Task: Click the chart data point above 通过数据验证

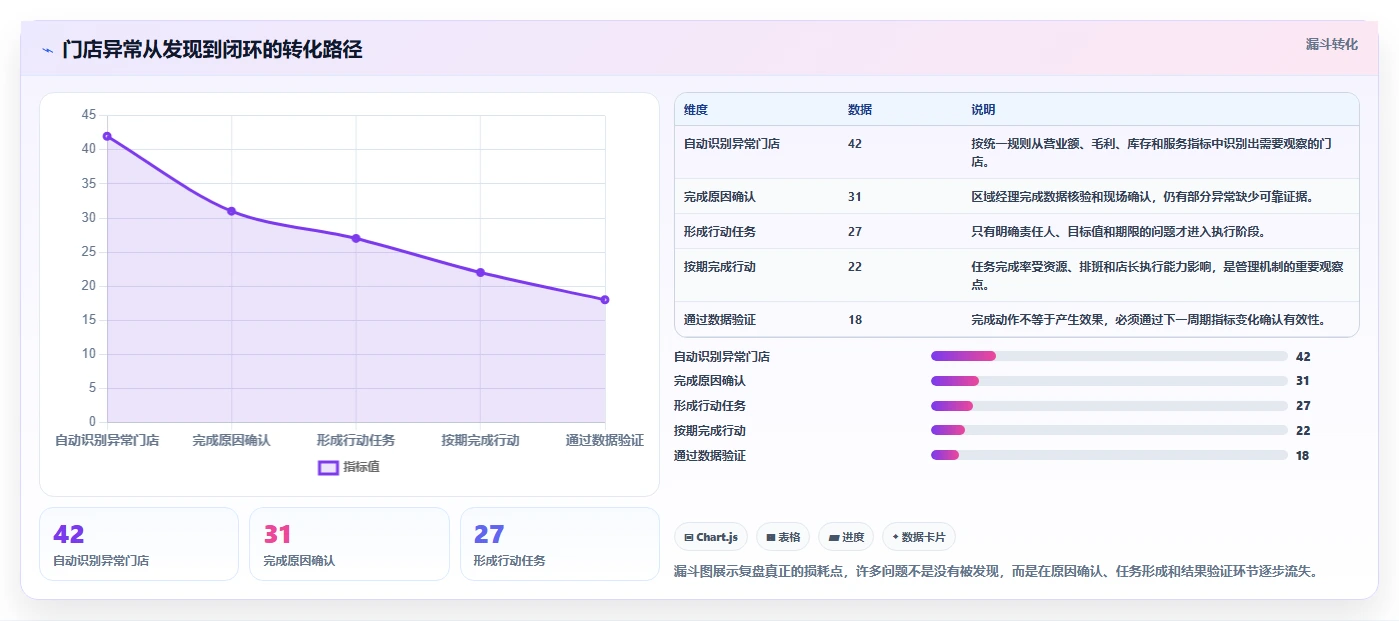Action: 605,300
